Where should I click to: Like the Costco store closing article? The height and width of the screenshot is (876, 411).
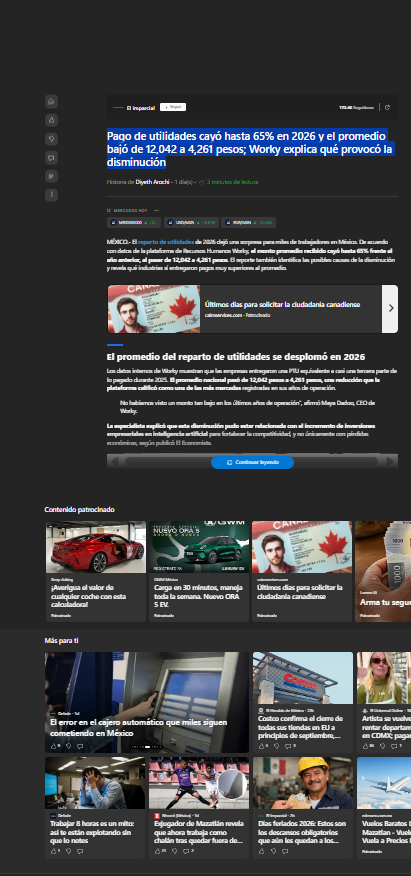pyautogui.click(x=261, y=746)
